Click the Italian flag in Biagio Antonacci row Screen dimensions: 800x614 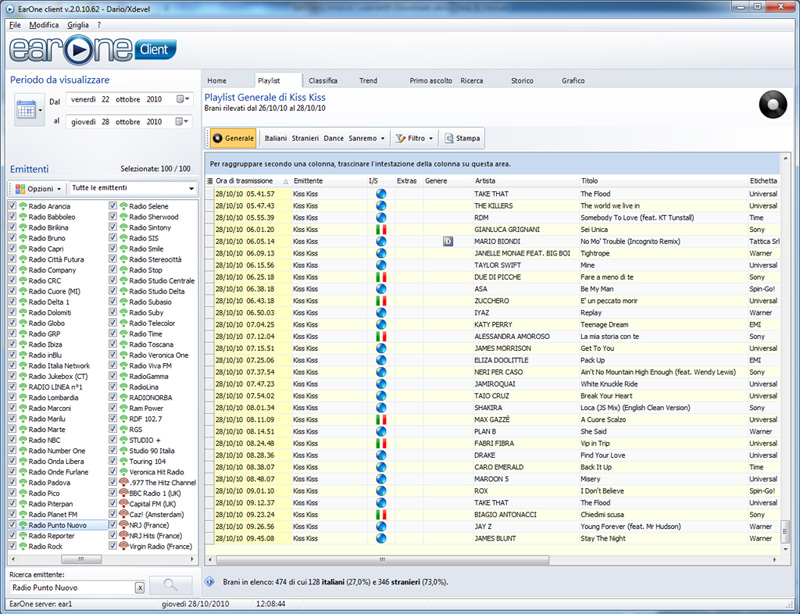tap(381, 514)
